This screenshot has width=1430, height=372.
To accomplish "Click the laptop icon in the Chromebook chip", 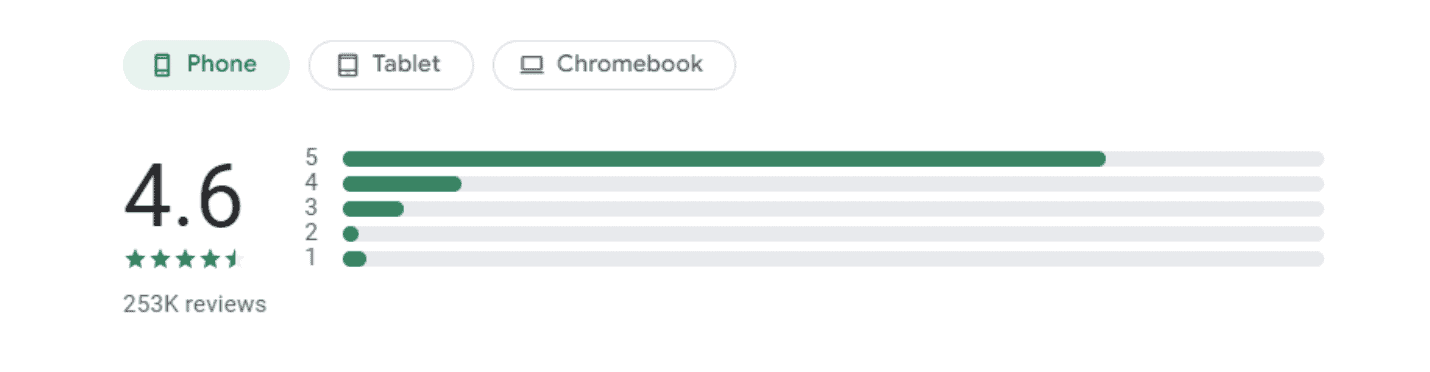I will tap(532, 65).
